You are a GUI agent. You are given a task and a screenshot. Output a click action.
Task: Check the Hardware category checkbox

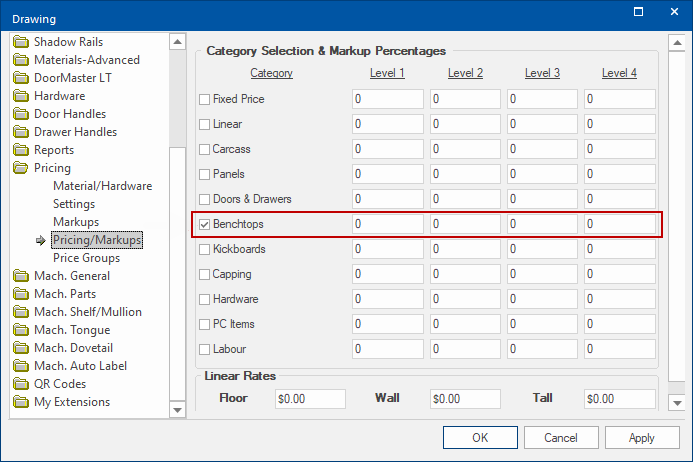[x=204, y=299]
